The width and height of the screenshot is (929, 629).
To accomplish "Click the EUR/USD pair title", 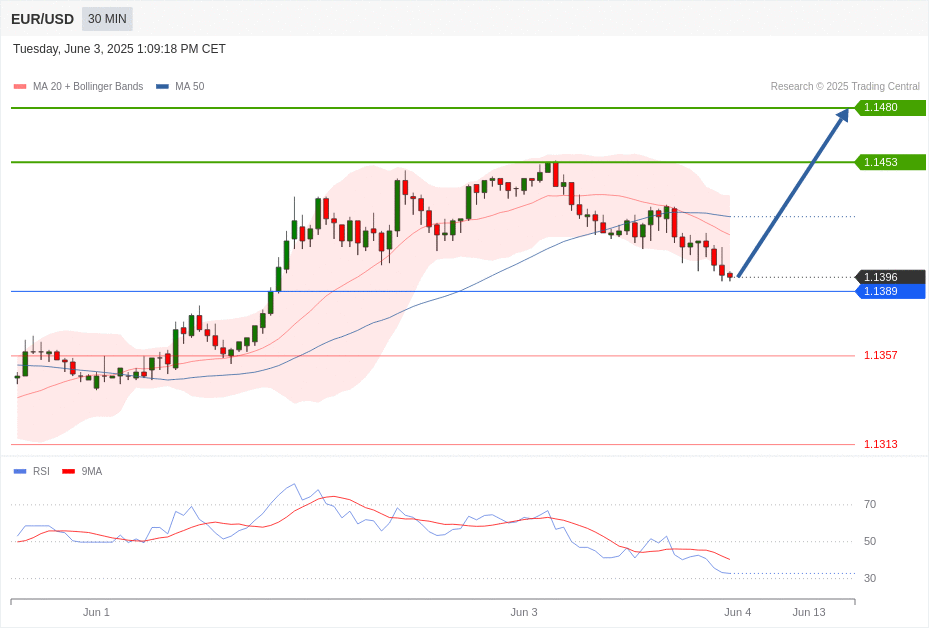I will [42, 19].
